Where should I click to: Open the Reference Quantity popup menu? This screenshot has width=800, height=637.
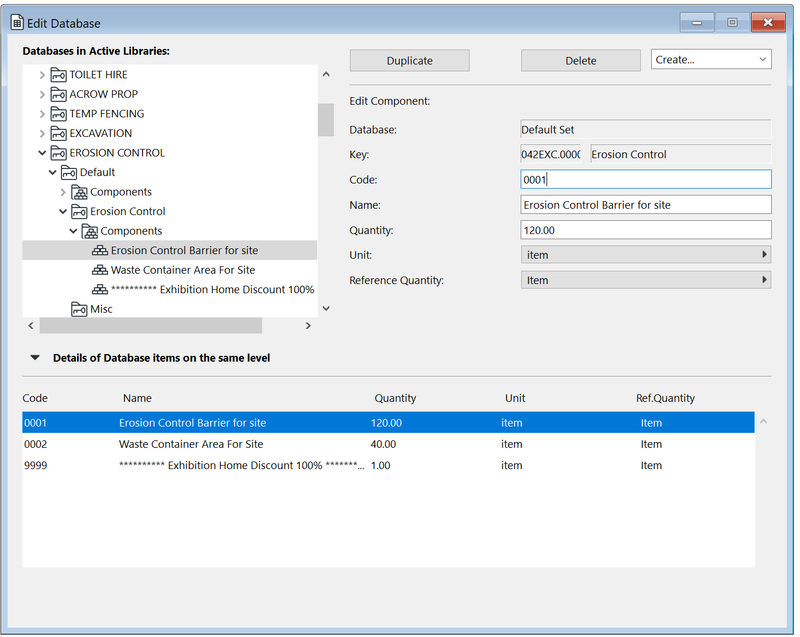(646, 280)
